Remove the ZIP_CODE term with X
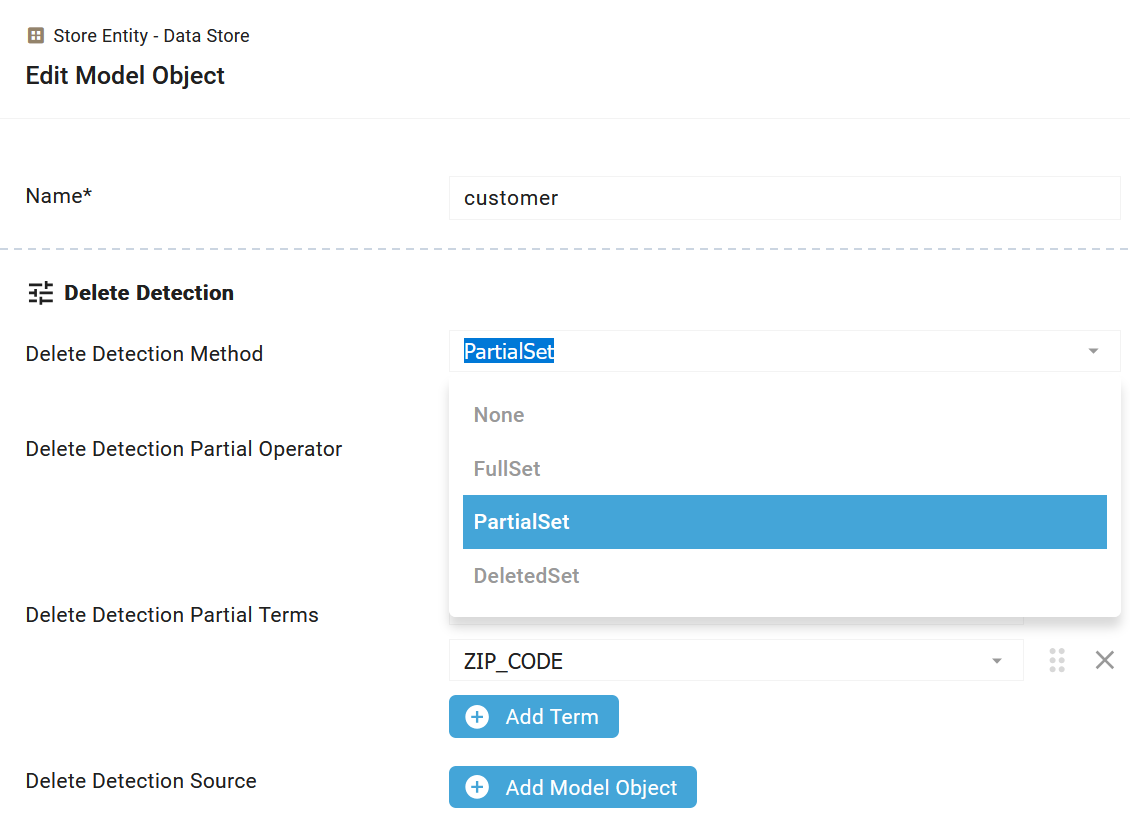The height and width of the screenshot is (818, 1130). coord(1104,660)
